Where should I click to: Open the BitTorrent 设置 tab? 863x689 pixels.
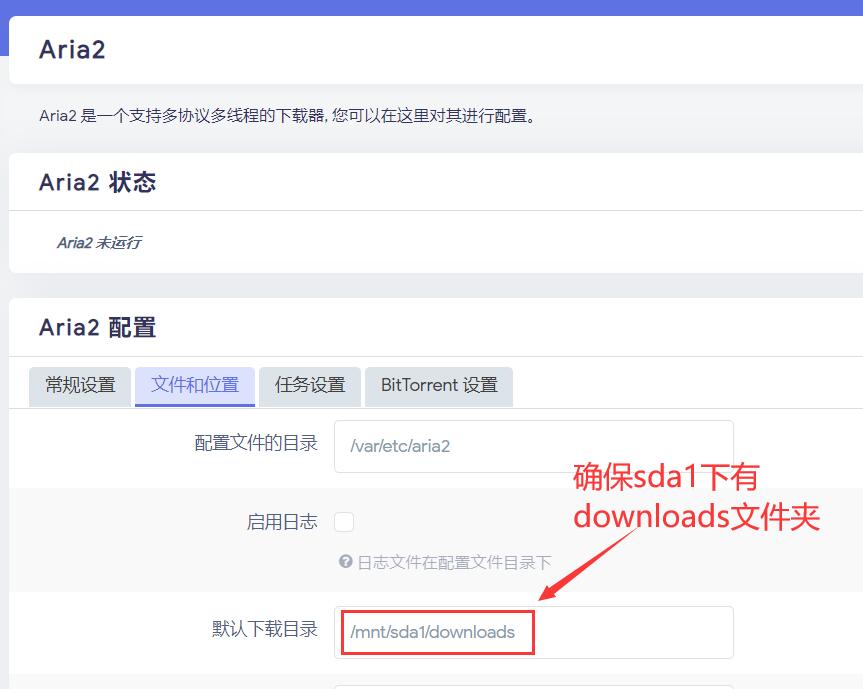click(x=439, y=386)
